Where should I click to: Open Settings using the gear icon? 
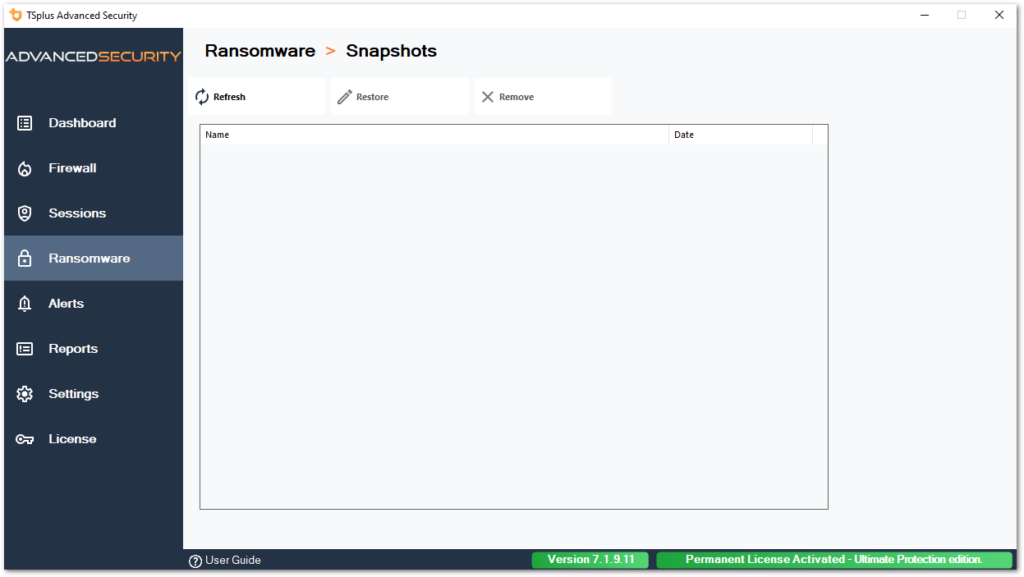(25, 393)
